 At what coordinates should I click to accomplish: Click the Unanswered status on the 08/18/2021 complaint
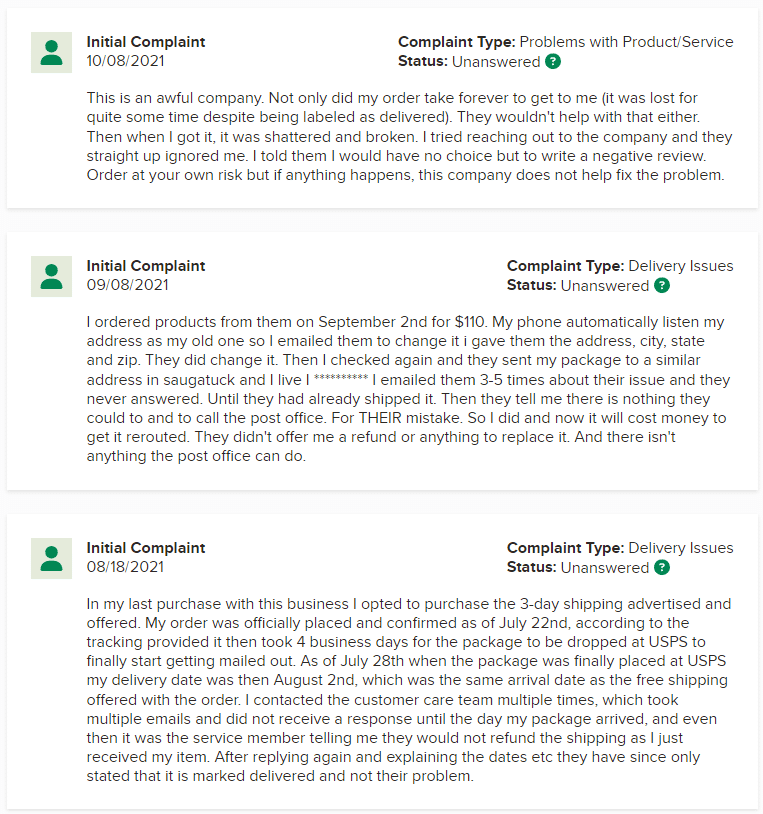pos(605,568)
